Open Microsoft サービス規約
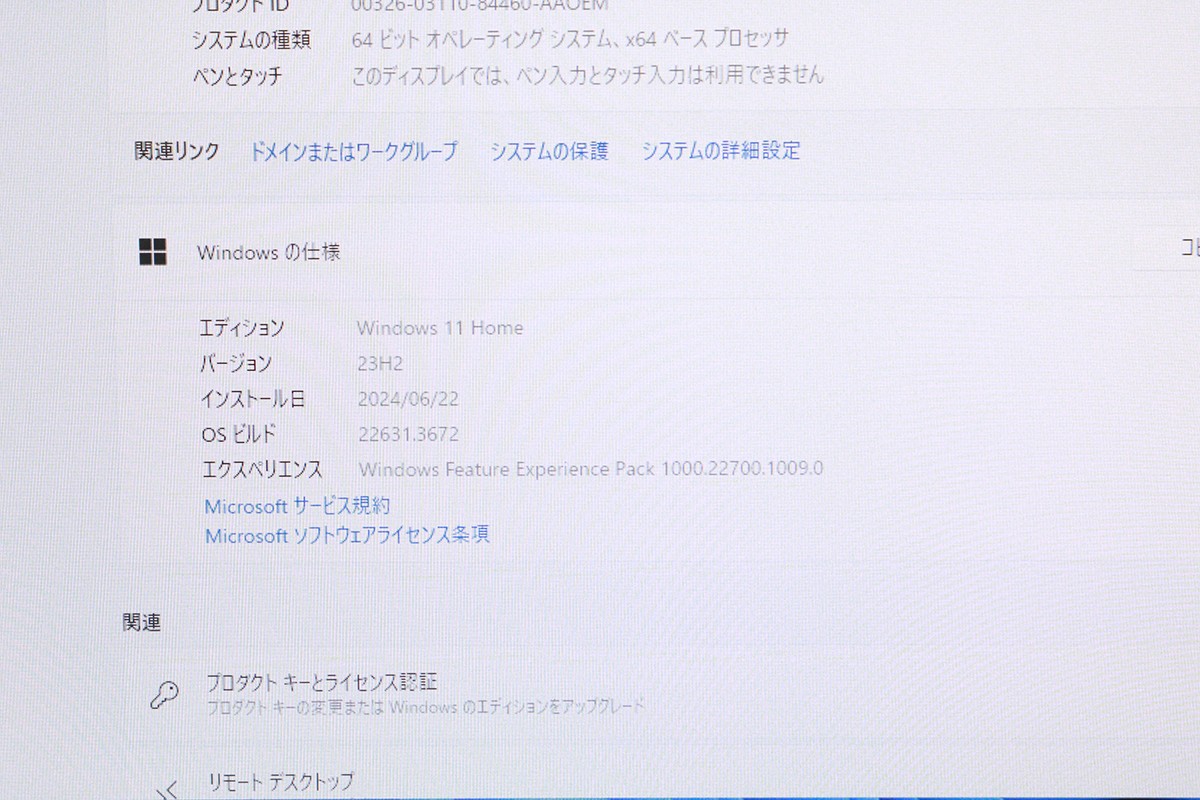1200x800 pixels. click(x=295, y=506)
